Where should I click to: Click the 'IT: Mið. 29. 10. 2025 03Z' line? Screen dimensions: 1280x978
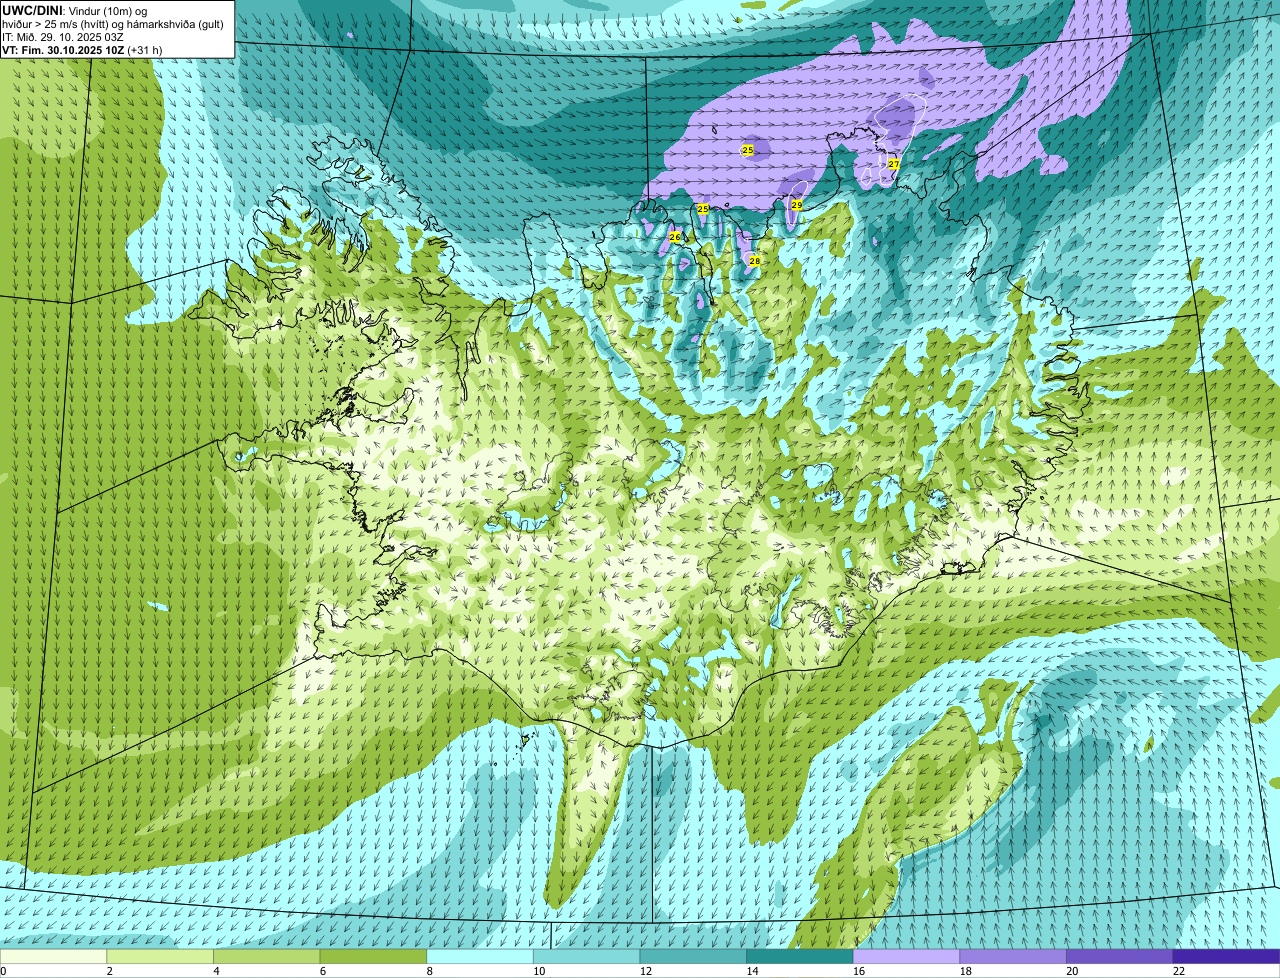pyautogui.click(x=63, y=36)
